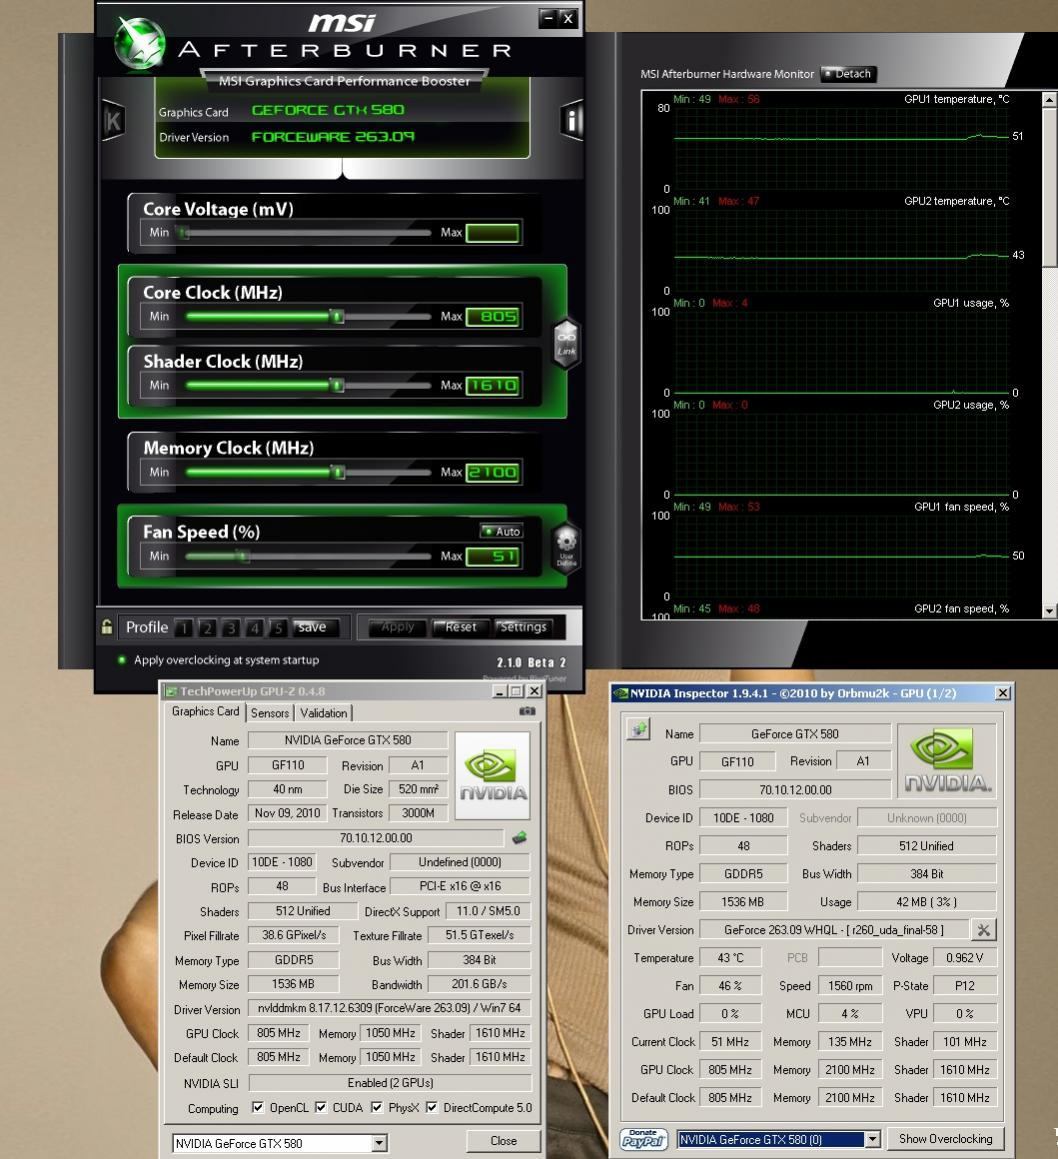Switch to the Graphics Card tab in GPU-Z

tap(206, 711)
